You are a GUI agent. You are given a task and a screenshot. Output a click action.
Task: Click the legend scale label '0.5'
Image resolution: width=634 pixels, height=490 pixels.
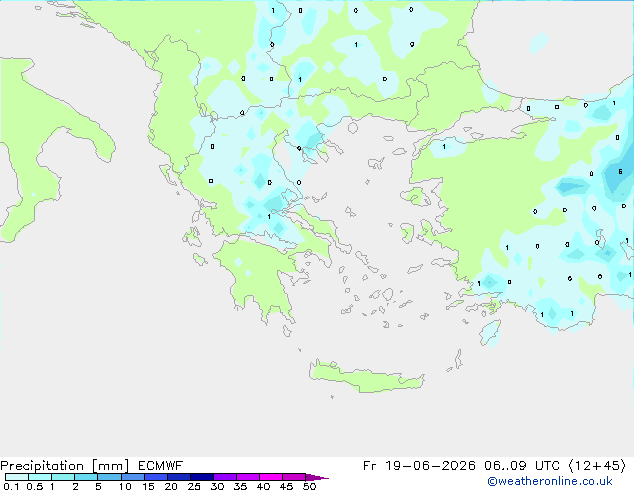tap(34, 486)
